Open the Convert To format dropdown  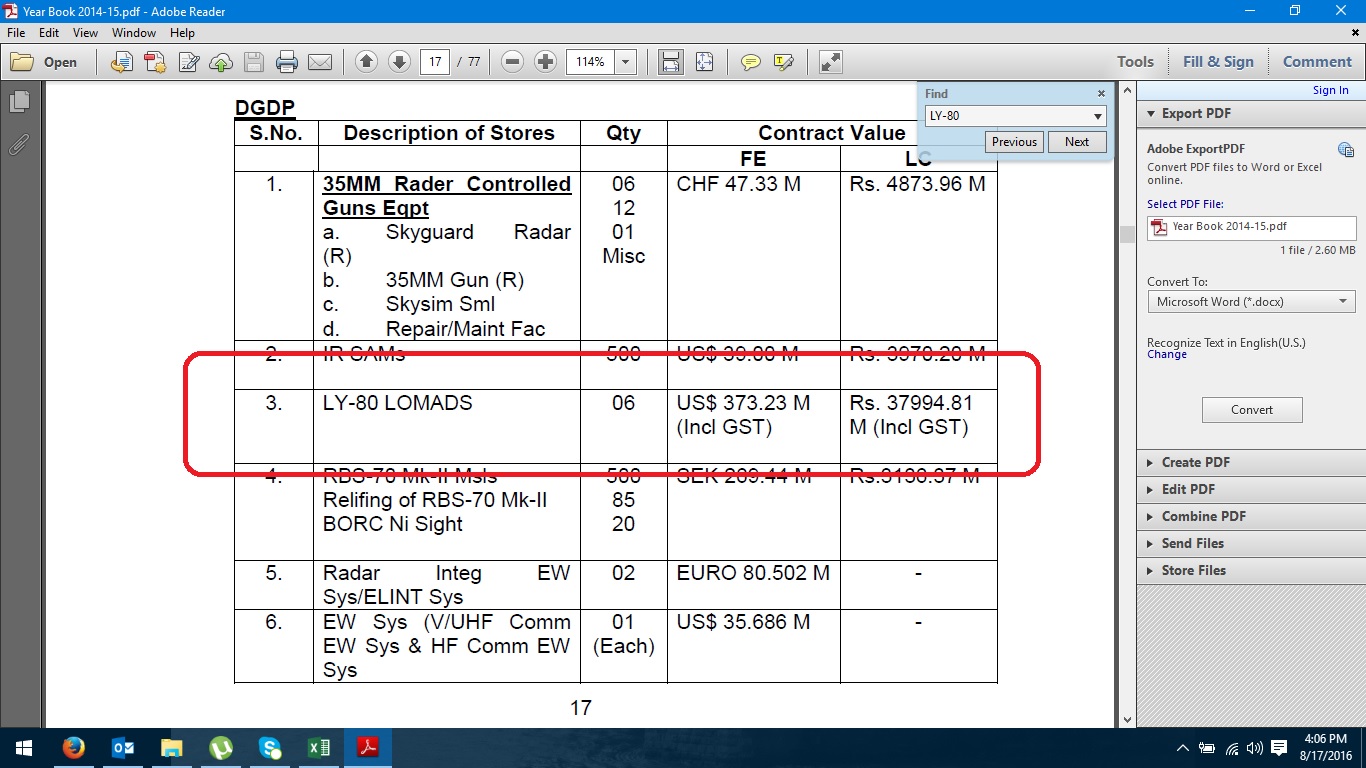pos(1252,301)
